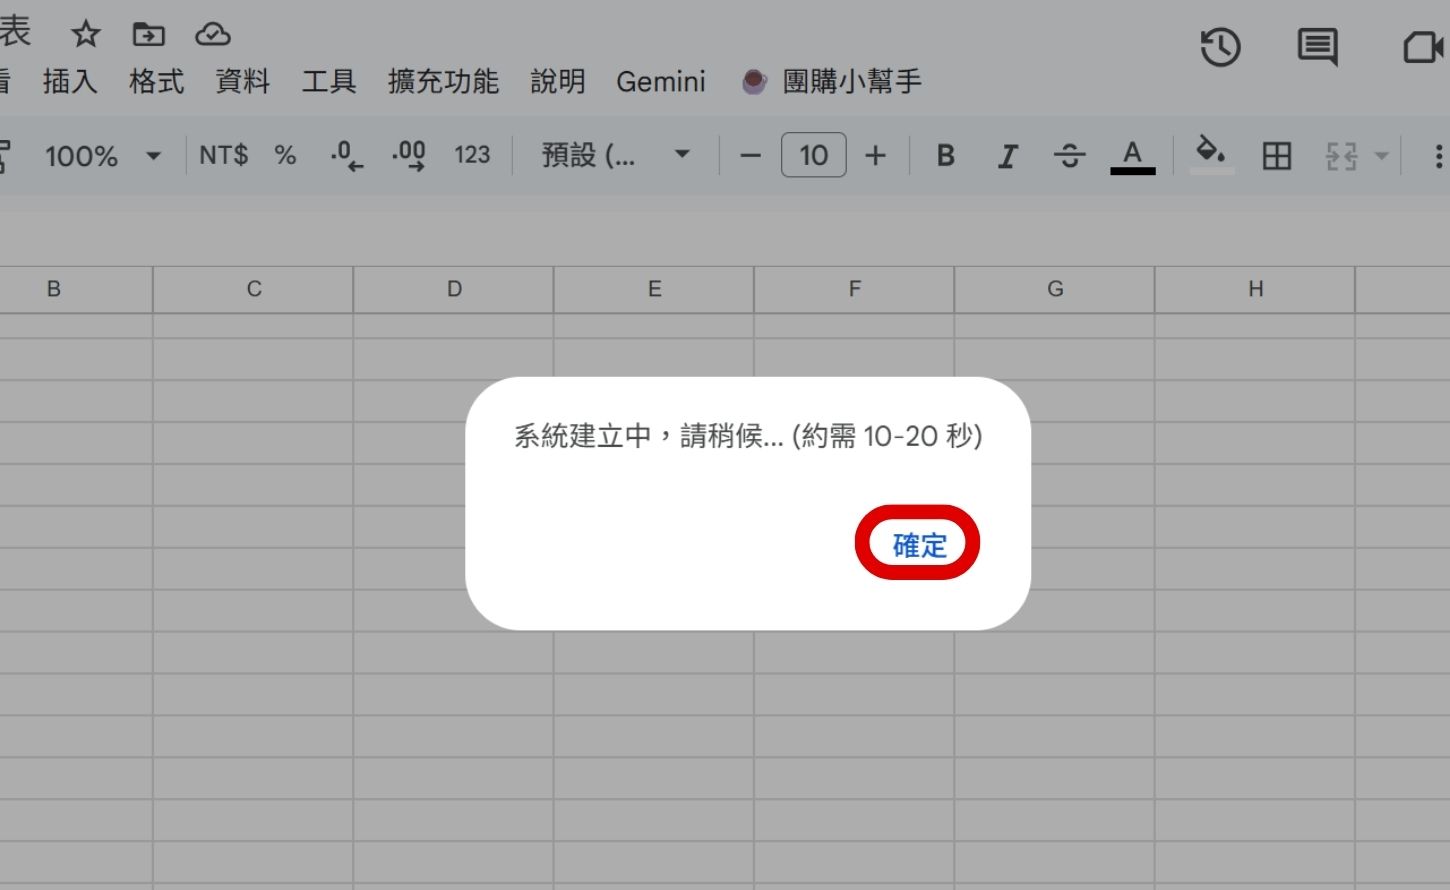Click the percent format icon
Image resolution: width=1450 pixels, height=890 pixels.
point(284,155)
